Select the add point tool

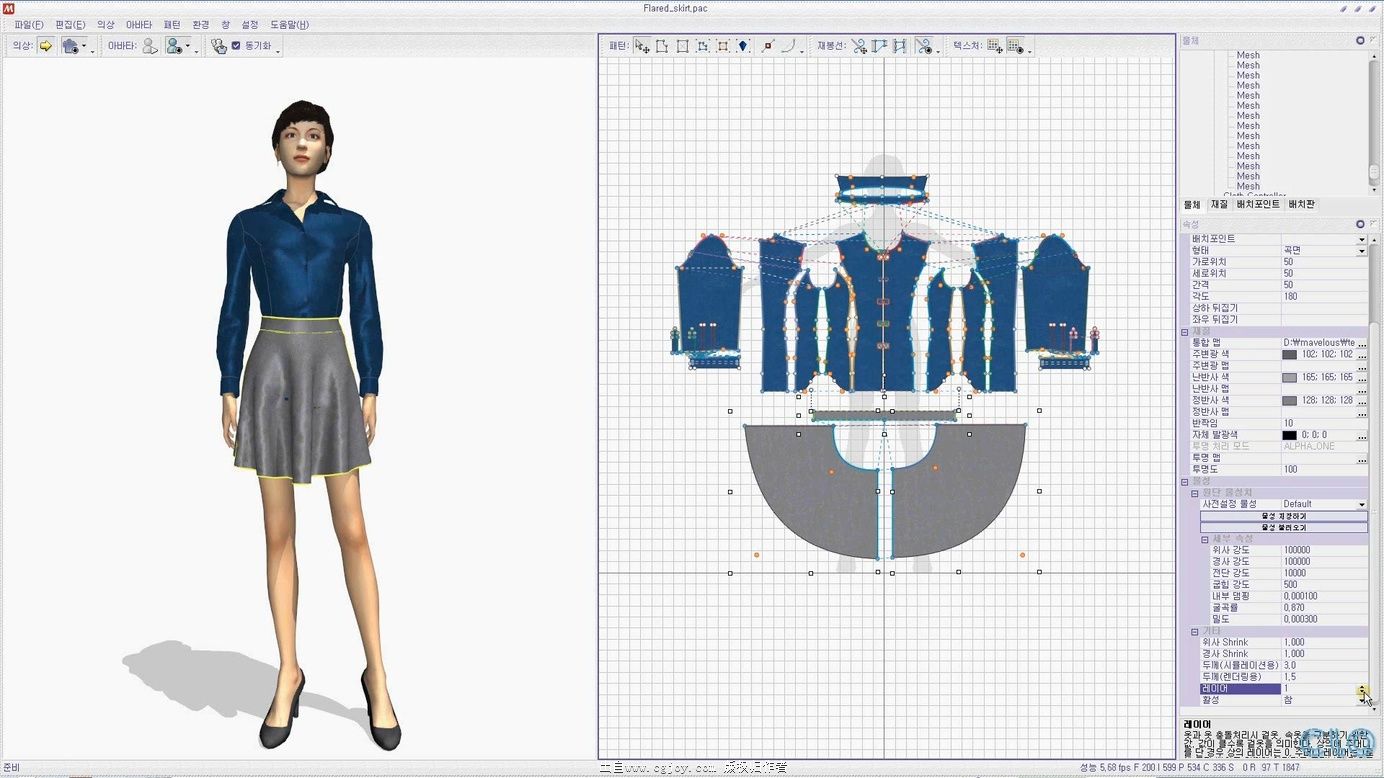point(768,45)
